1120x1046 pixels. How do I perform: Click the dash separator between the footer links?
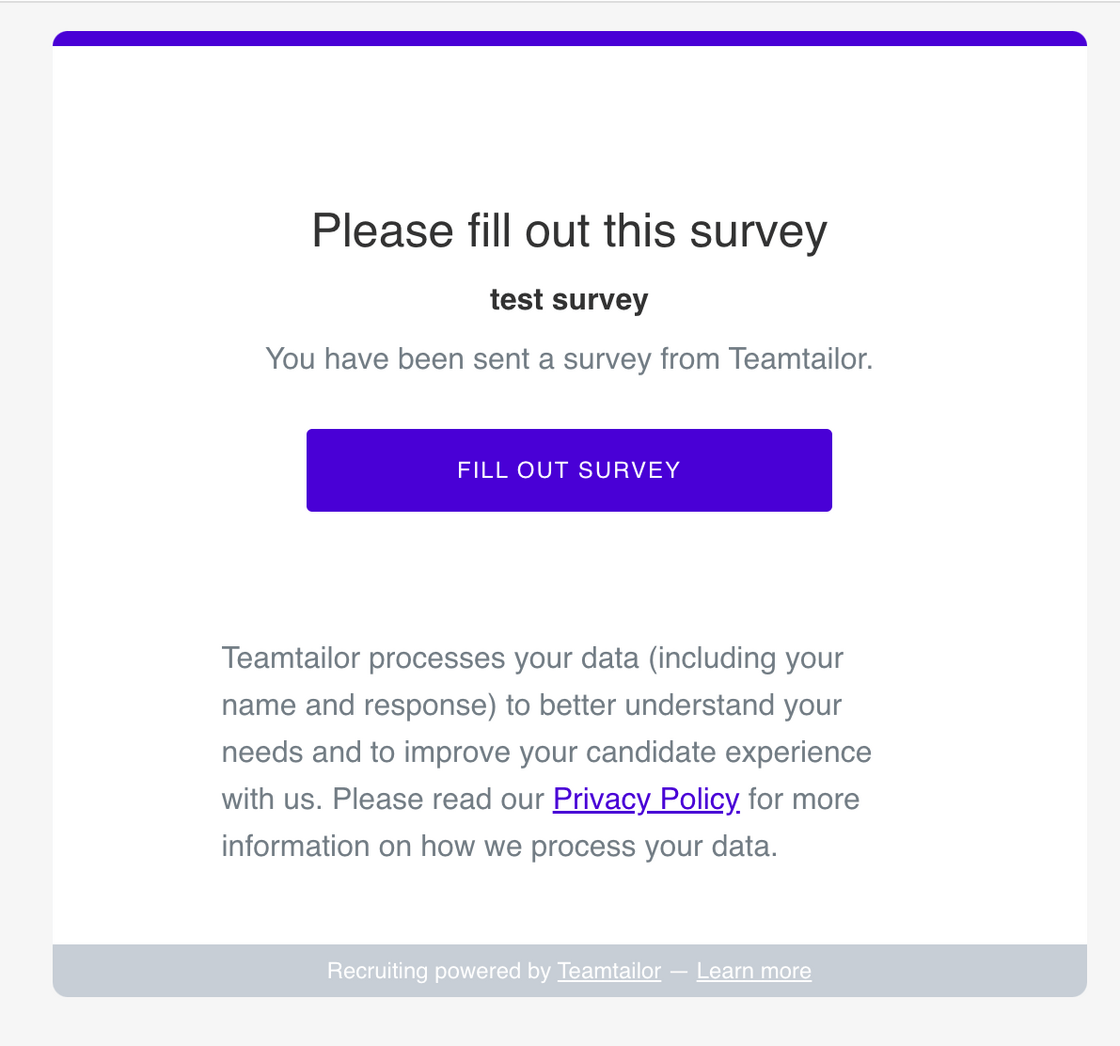point(679,971)
